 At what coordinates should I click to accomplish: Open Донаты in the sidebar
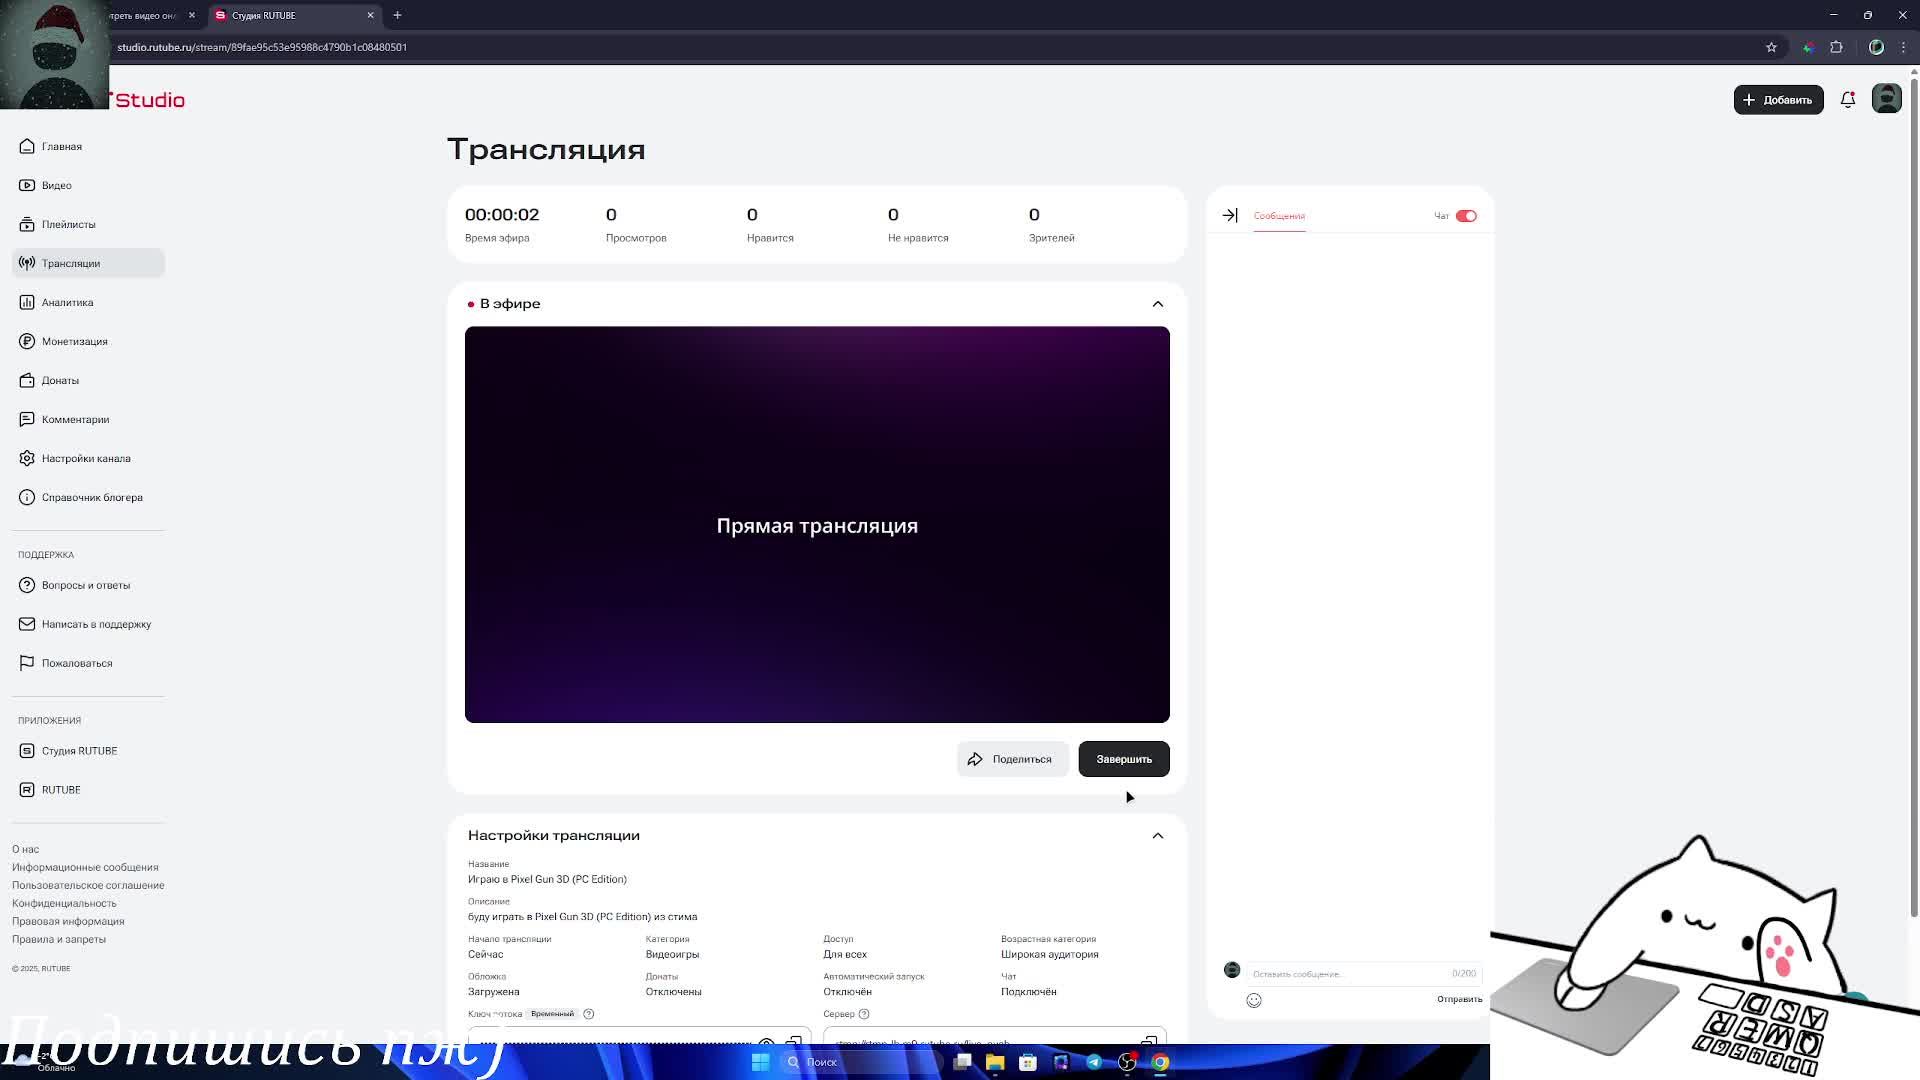pos(60,380)
